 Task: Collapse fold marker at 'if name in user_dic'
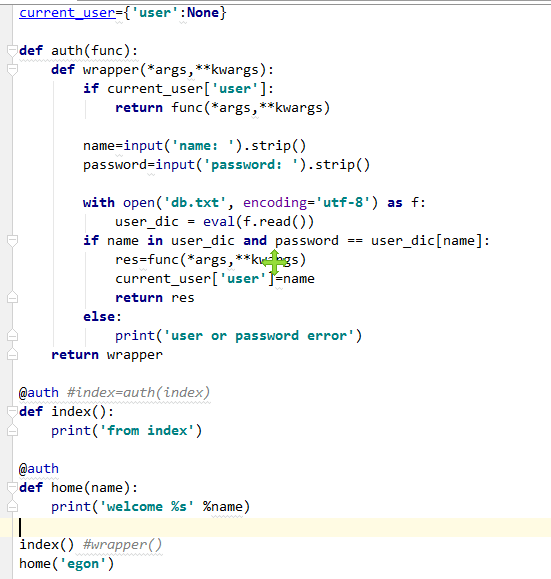coord(12,241)
